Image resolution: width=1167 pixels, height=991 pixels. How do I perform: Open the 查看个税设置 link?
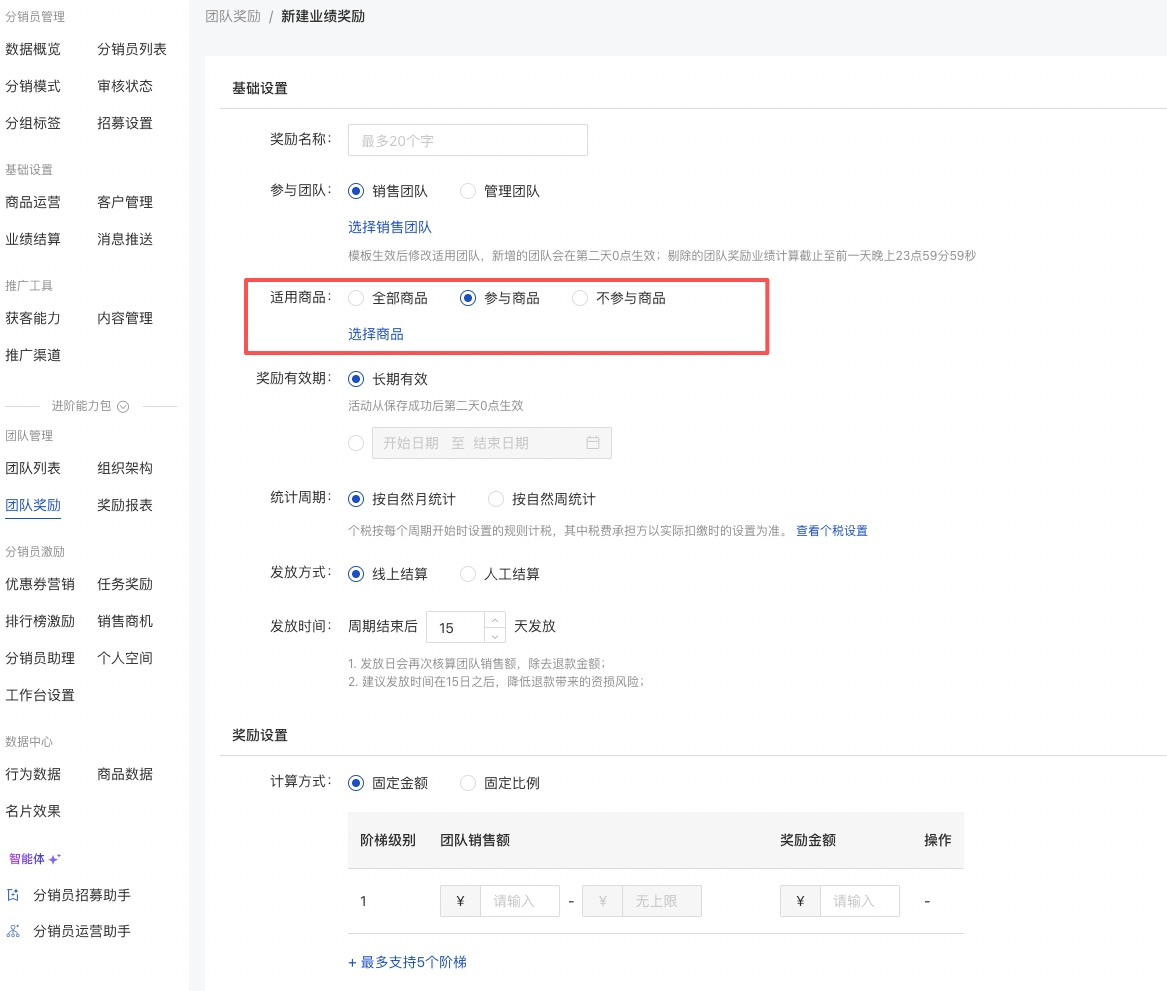click(x=831, y=531)
